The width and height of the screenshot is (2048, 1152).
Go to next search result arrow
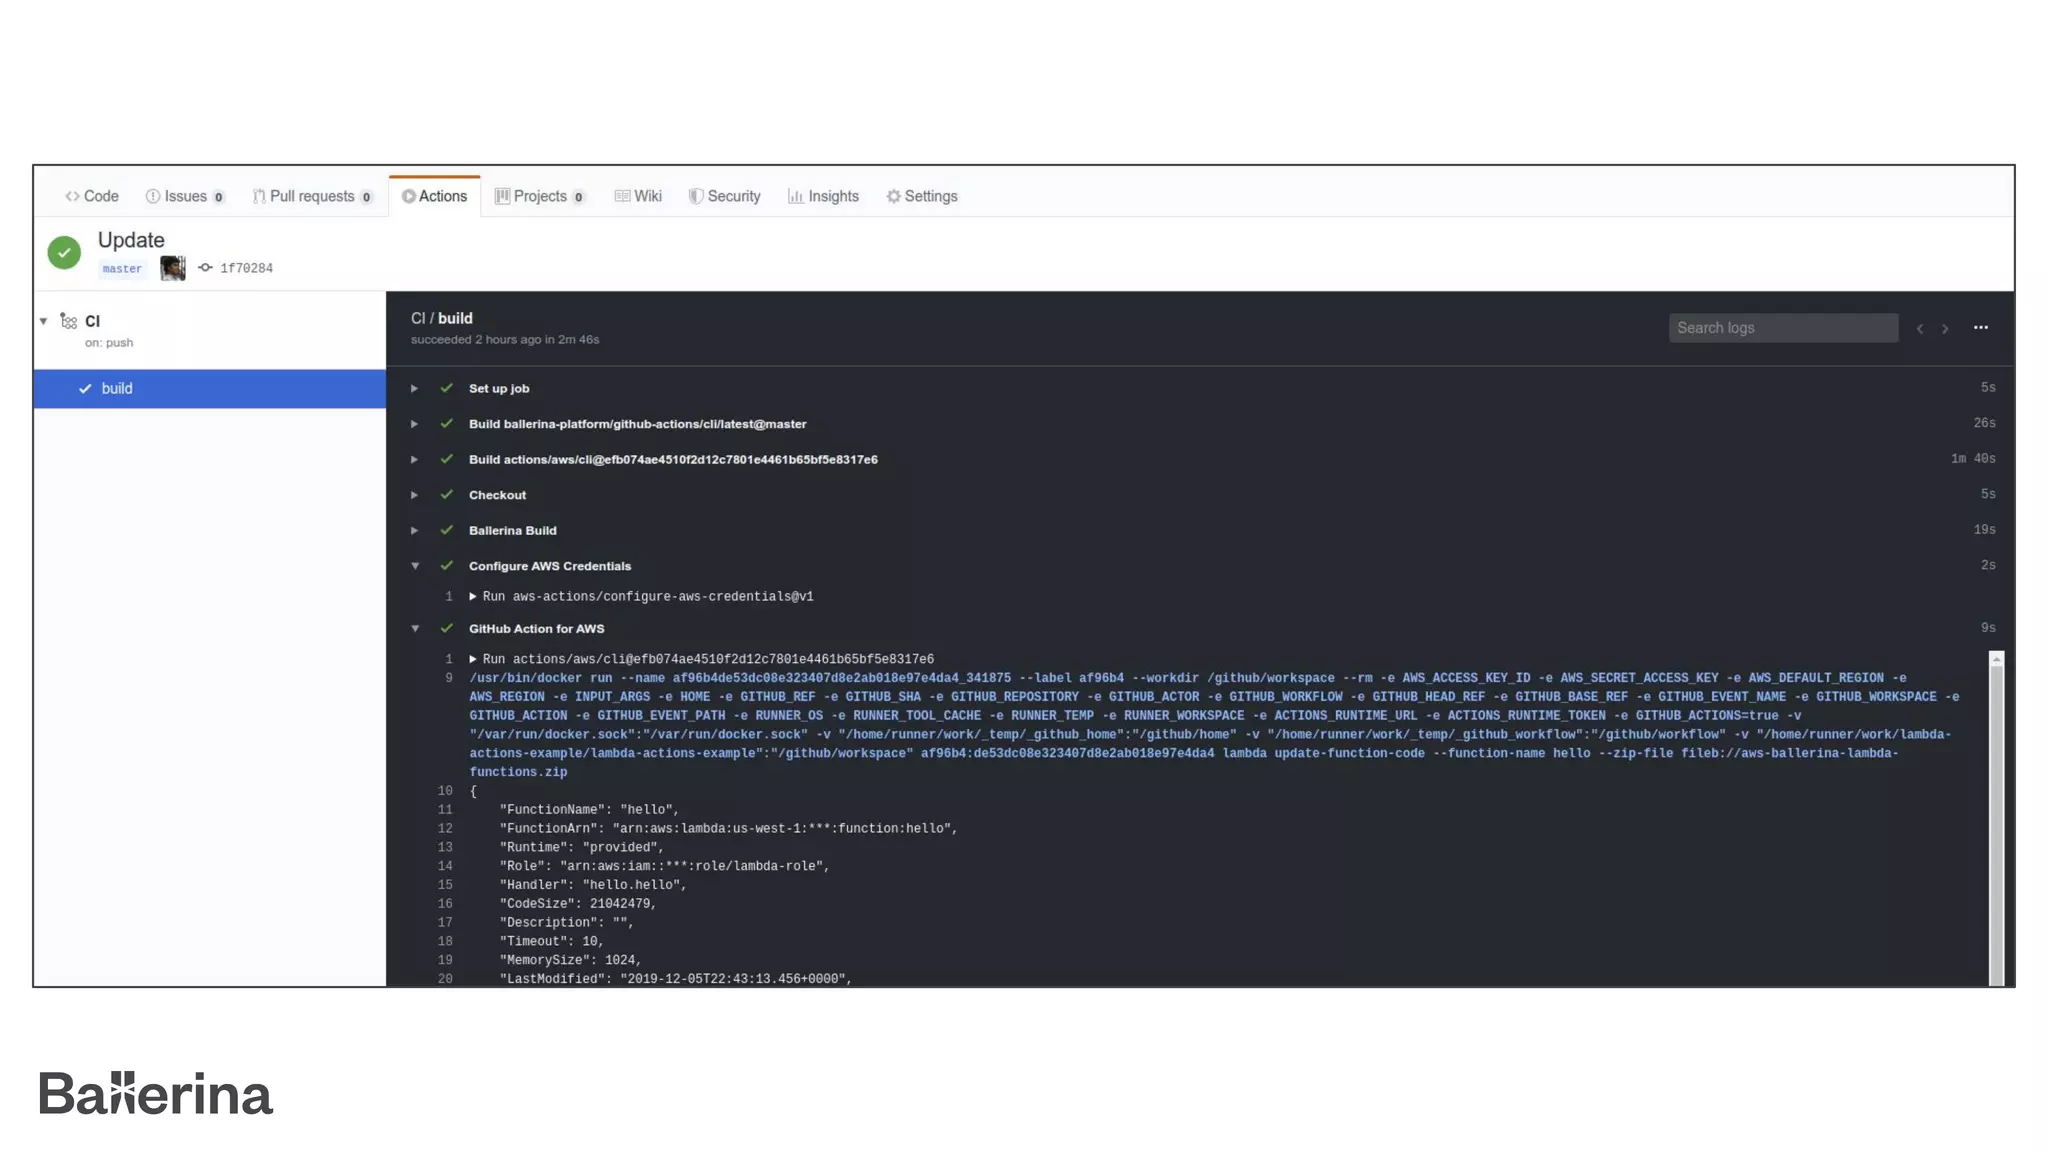point(1945,329)
